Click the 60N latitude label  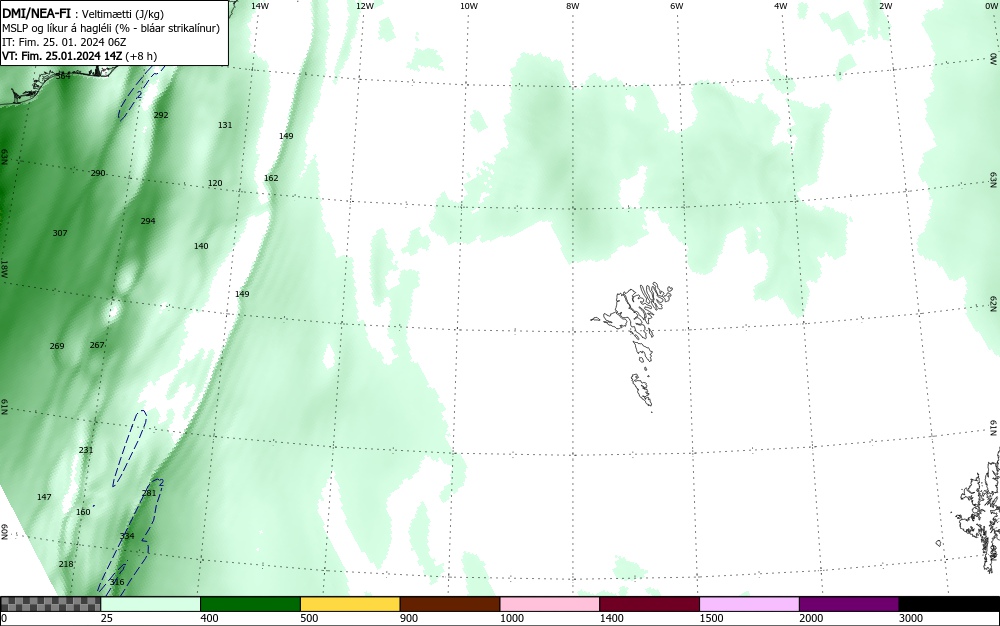point(4,532)
